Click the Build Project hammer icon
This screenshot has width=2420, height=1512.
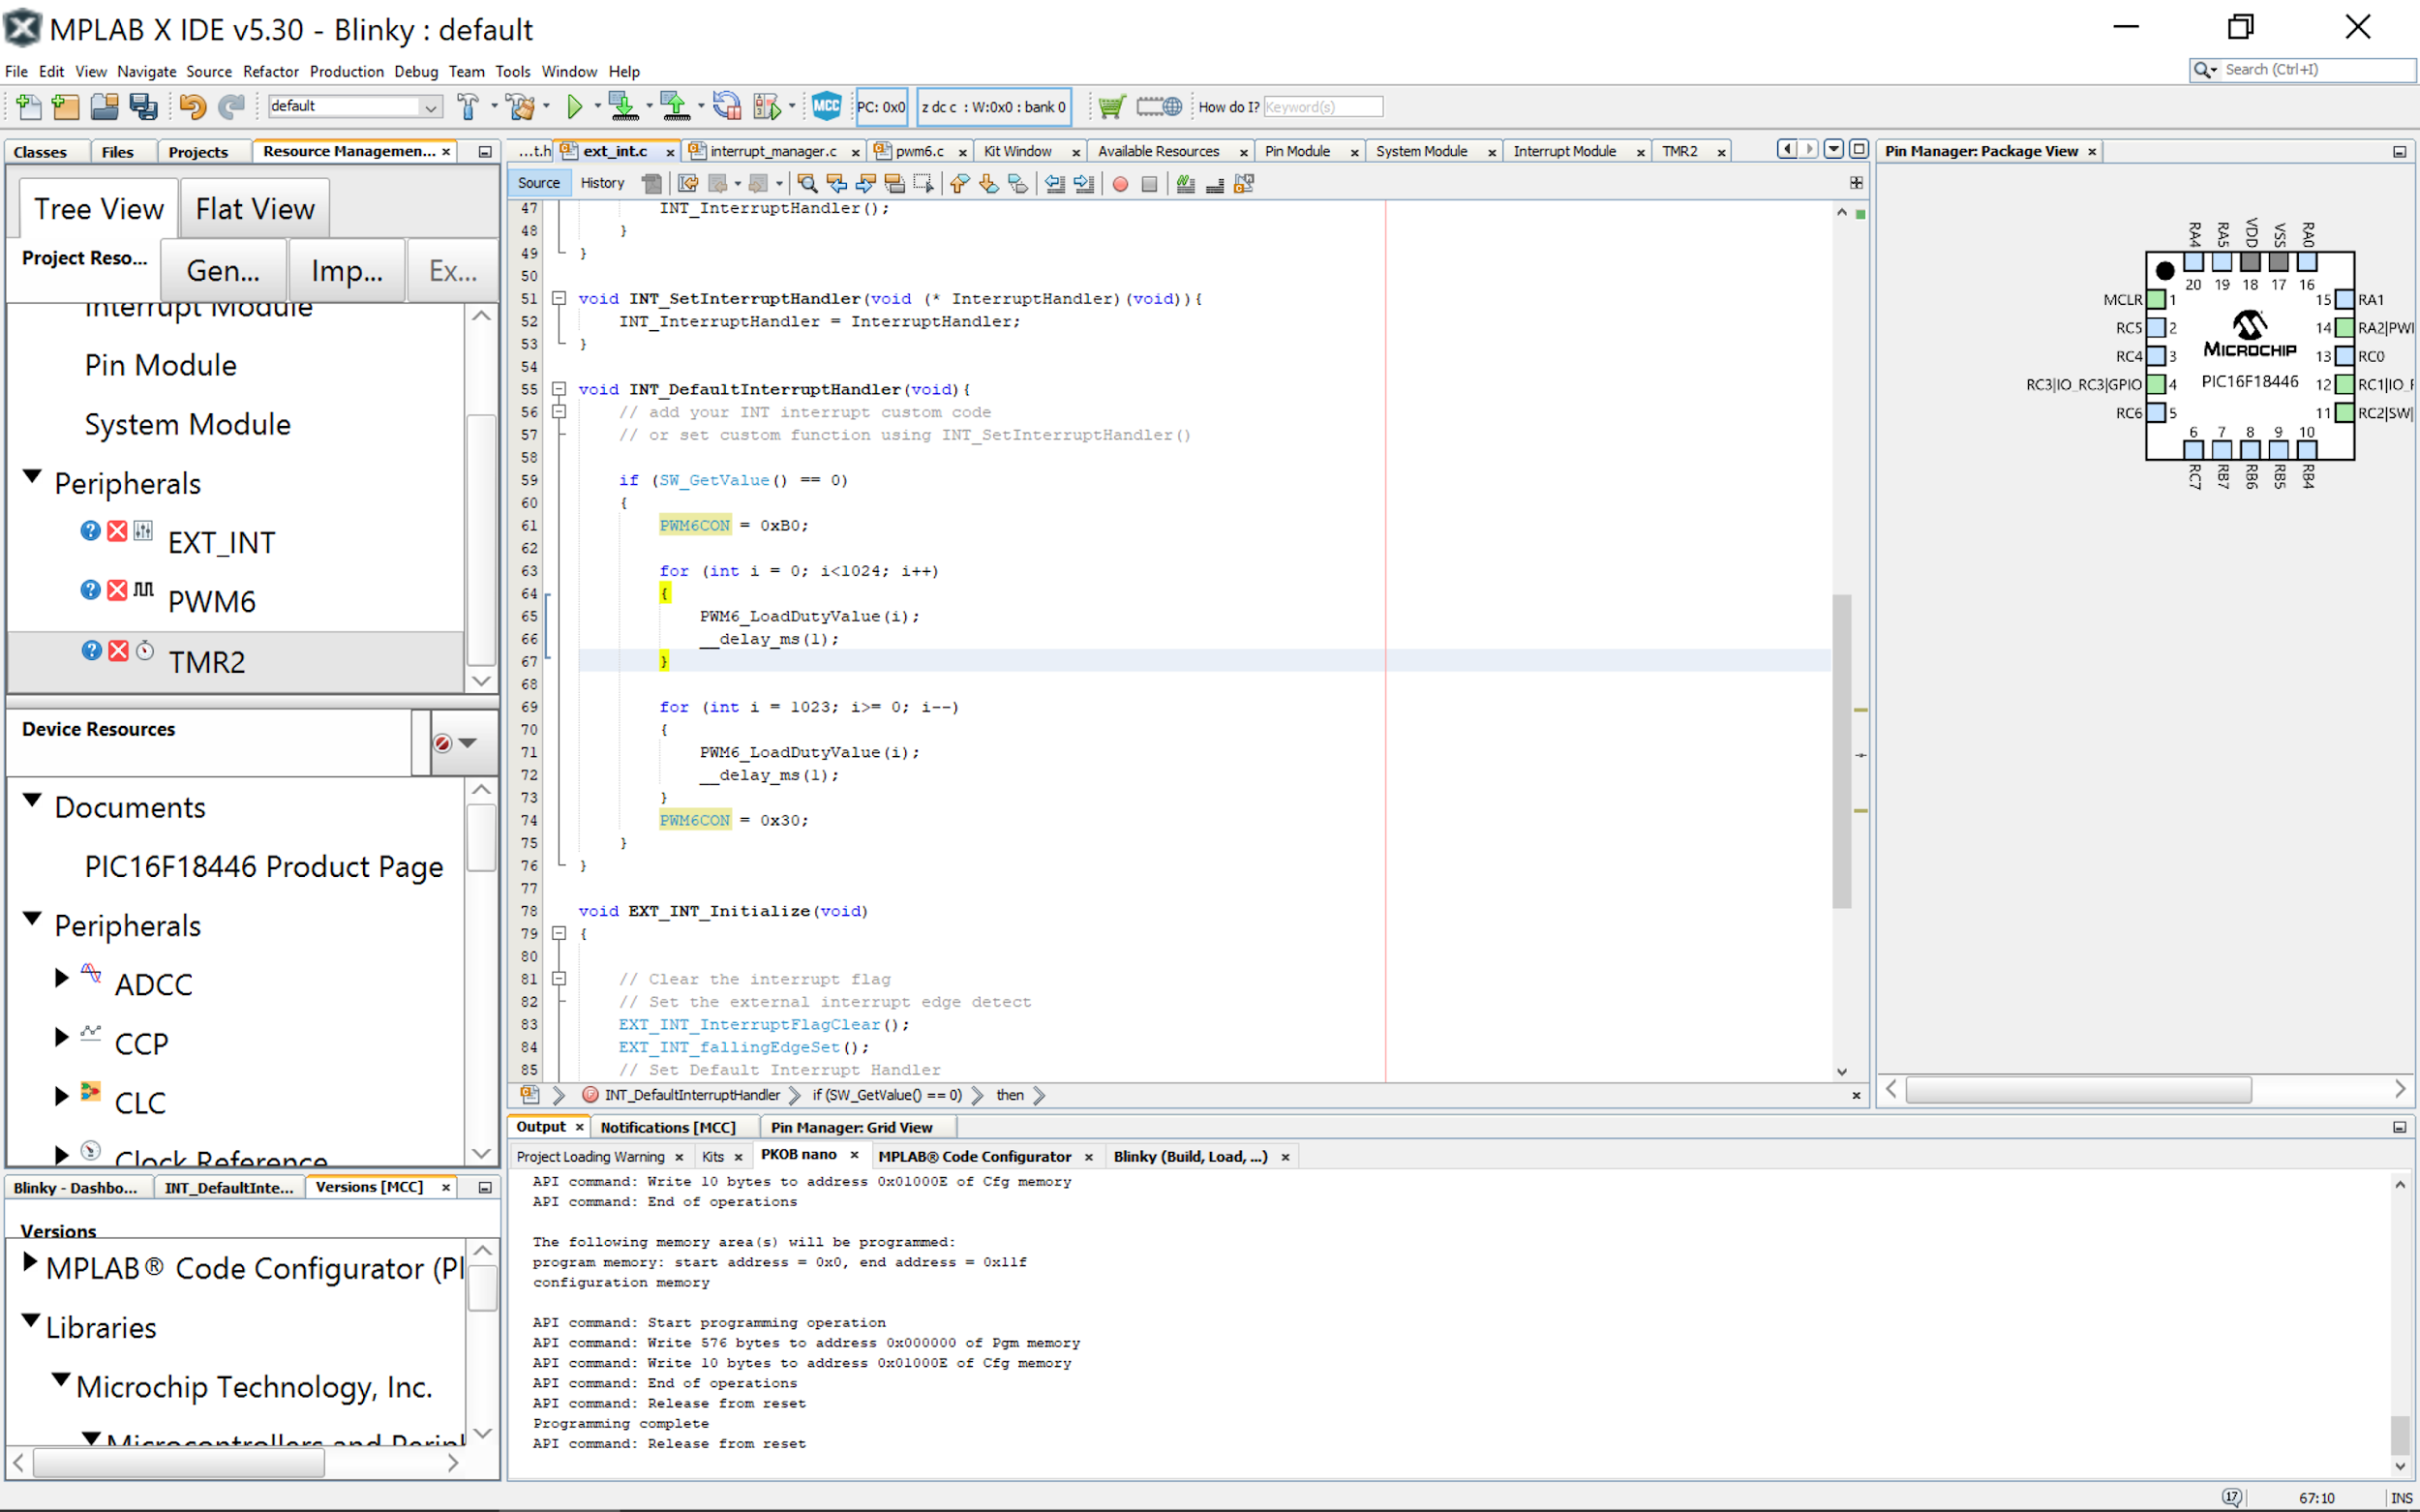pyautogui.click(x=468, y=106)
